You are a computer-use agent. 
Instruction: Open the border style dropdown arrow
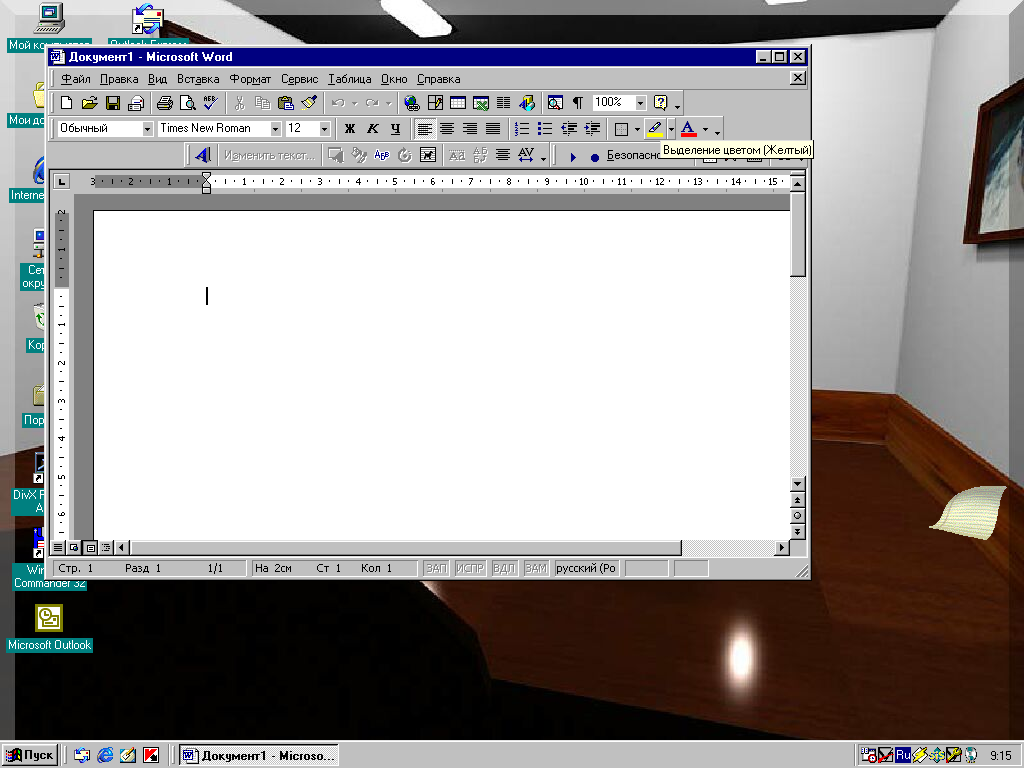point(637,129)
